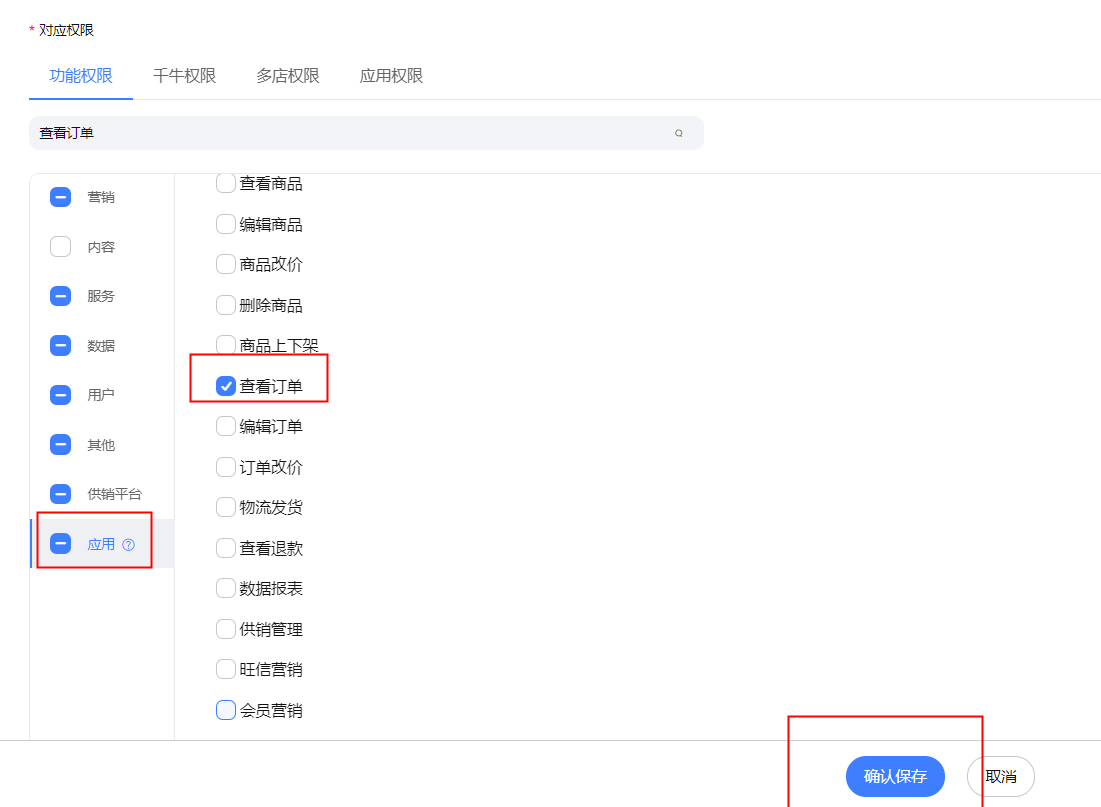Toggle the 服务 category checkbox
This screenshot has height=807, width=1101.
coord(61,296)
